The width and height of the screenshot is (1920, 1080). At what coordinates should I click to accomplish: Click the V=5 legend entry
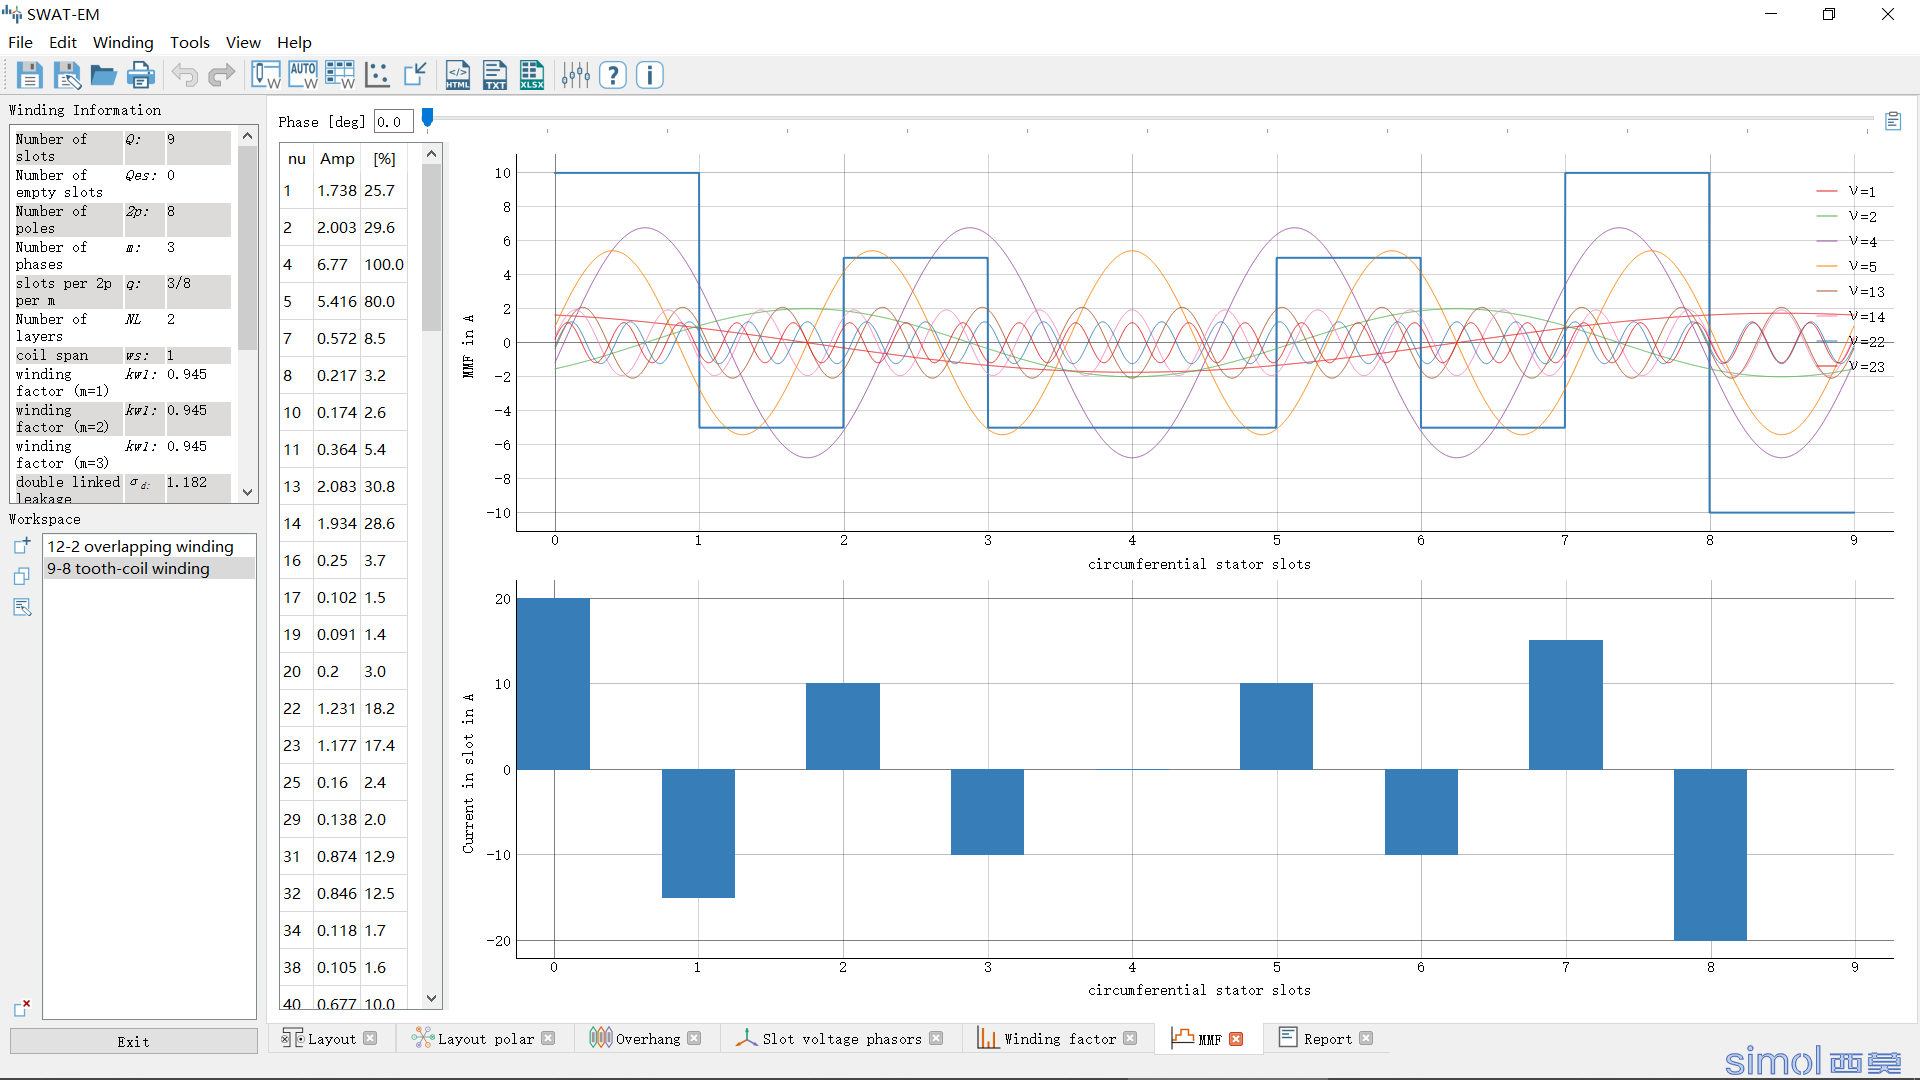click(x=1847, y=266)
